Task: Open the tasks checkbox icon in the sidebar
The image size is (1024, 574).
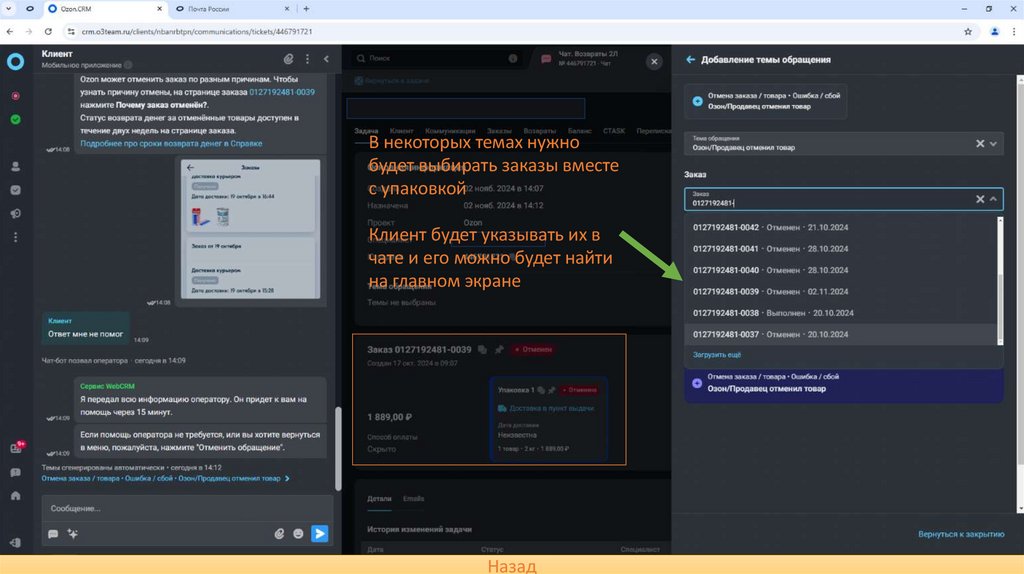Action: pos(16,190)
